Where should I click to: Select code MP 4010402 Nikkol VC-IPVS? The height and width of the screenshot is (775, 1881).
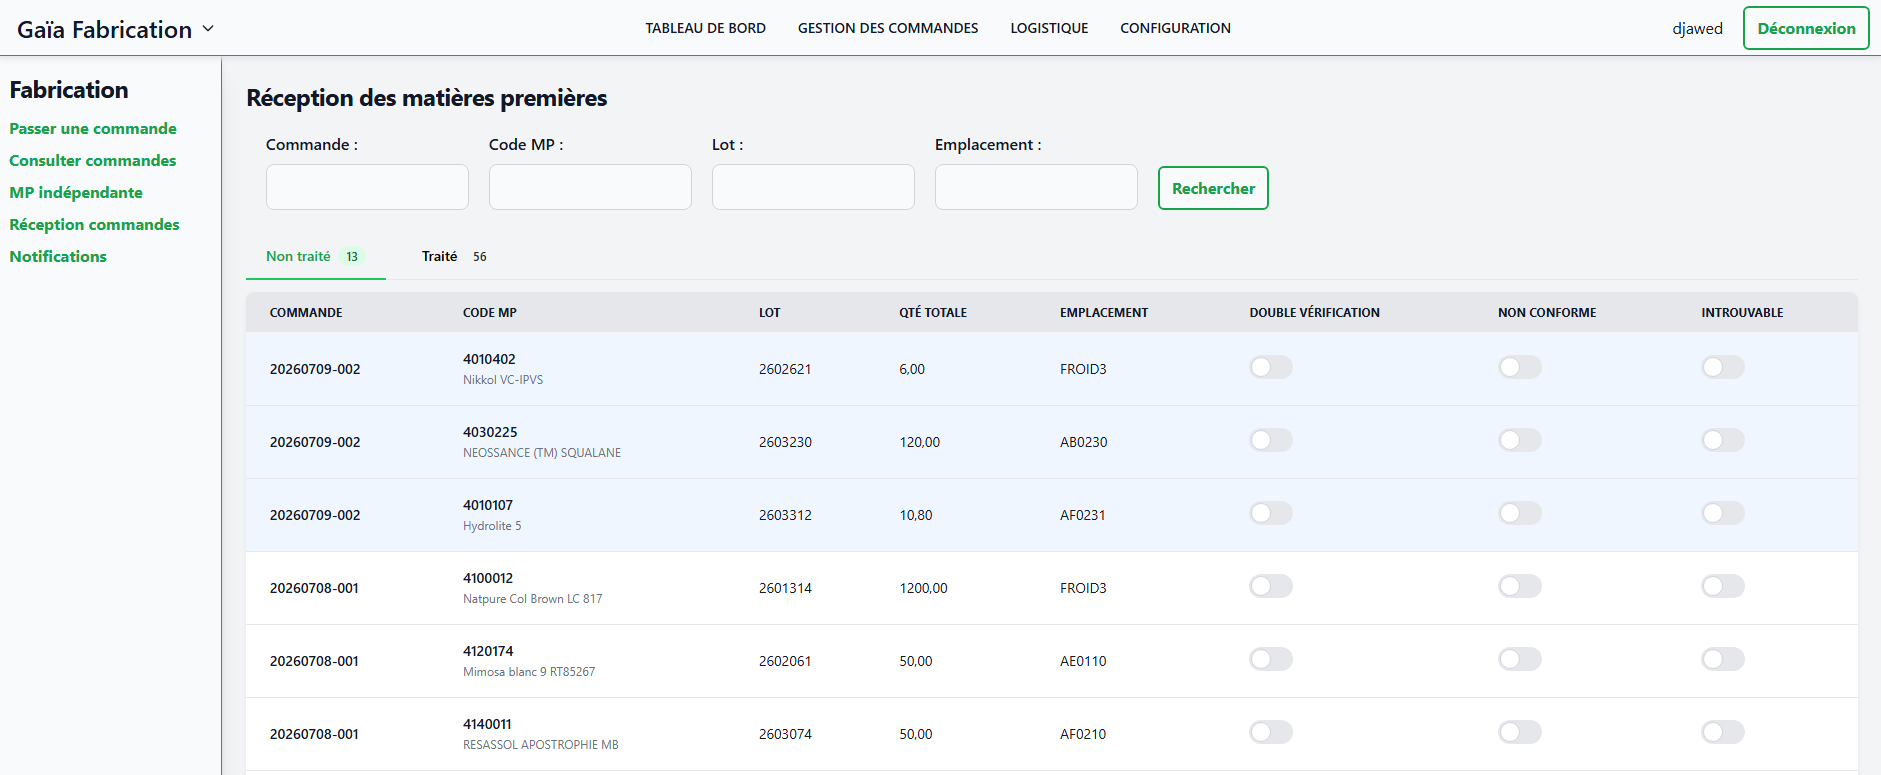click(x=503, y=369)
